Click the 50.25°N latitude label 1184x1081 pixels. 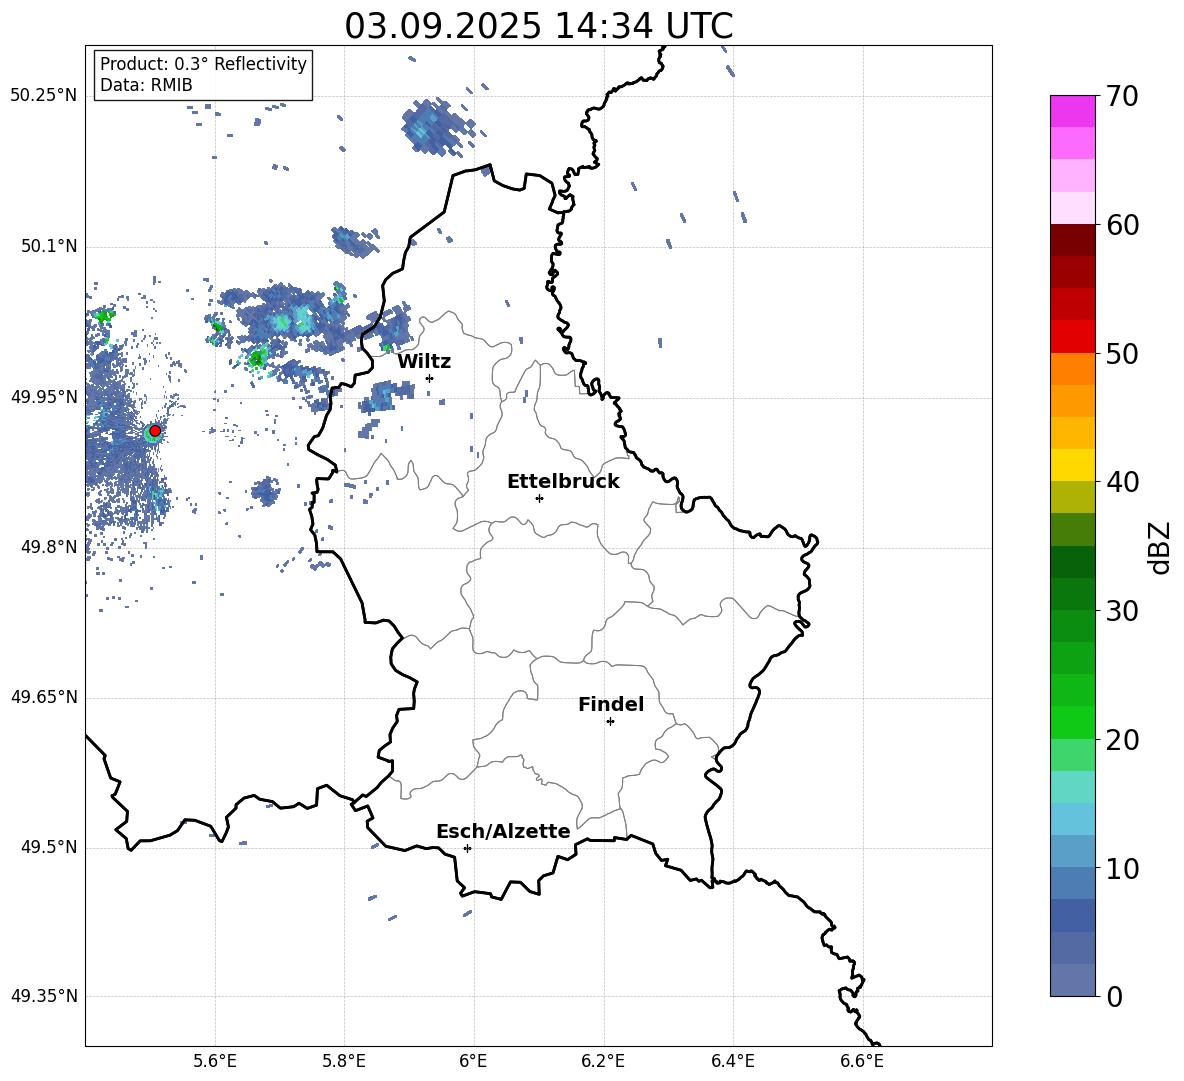44,96
